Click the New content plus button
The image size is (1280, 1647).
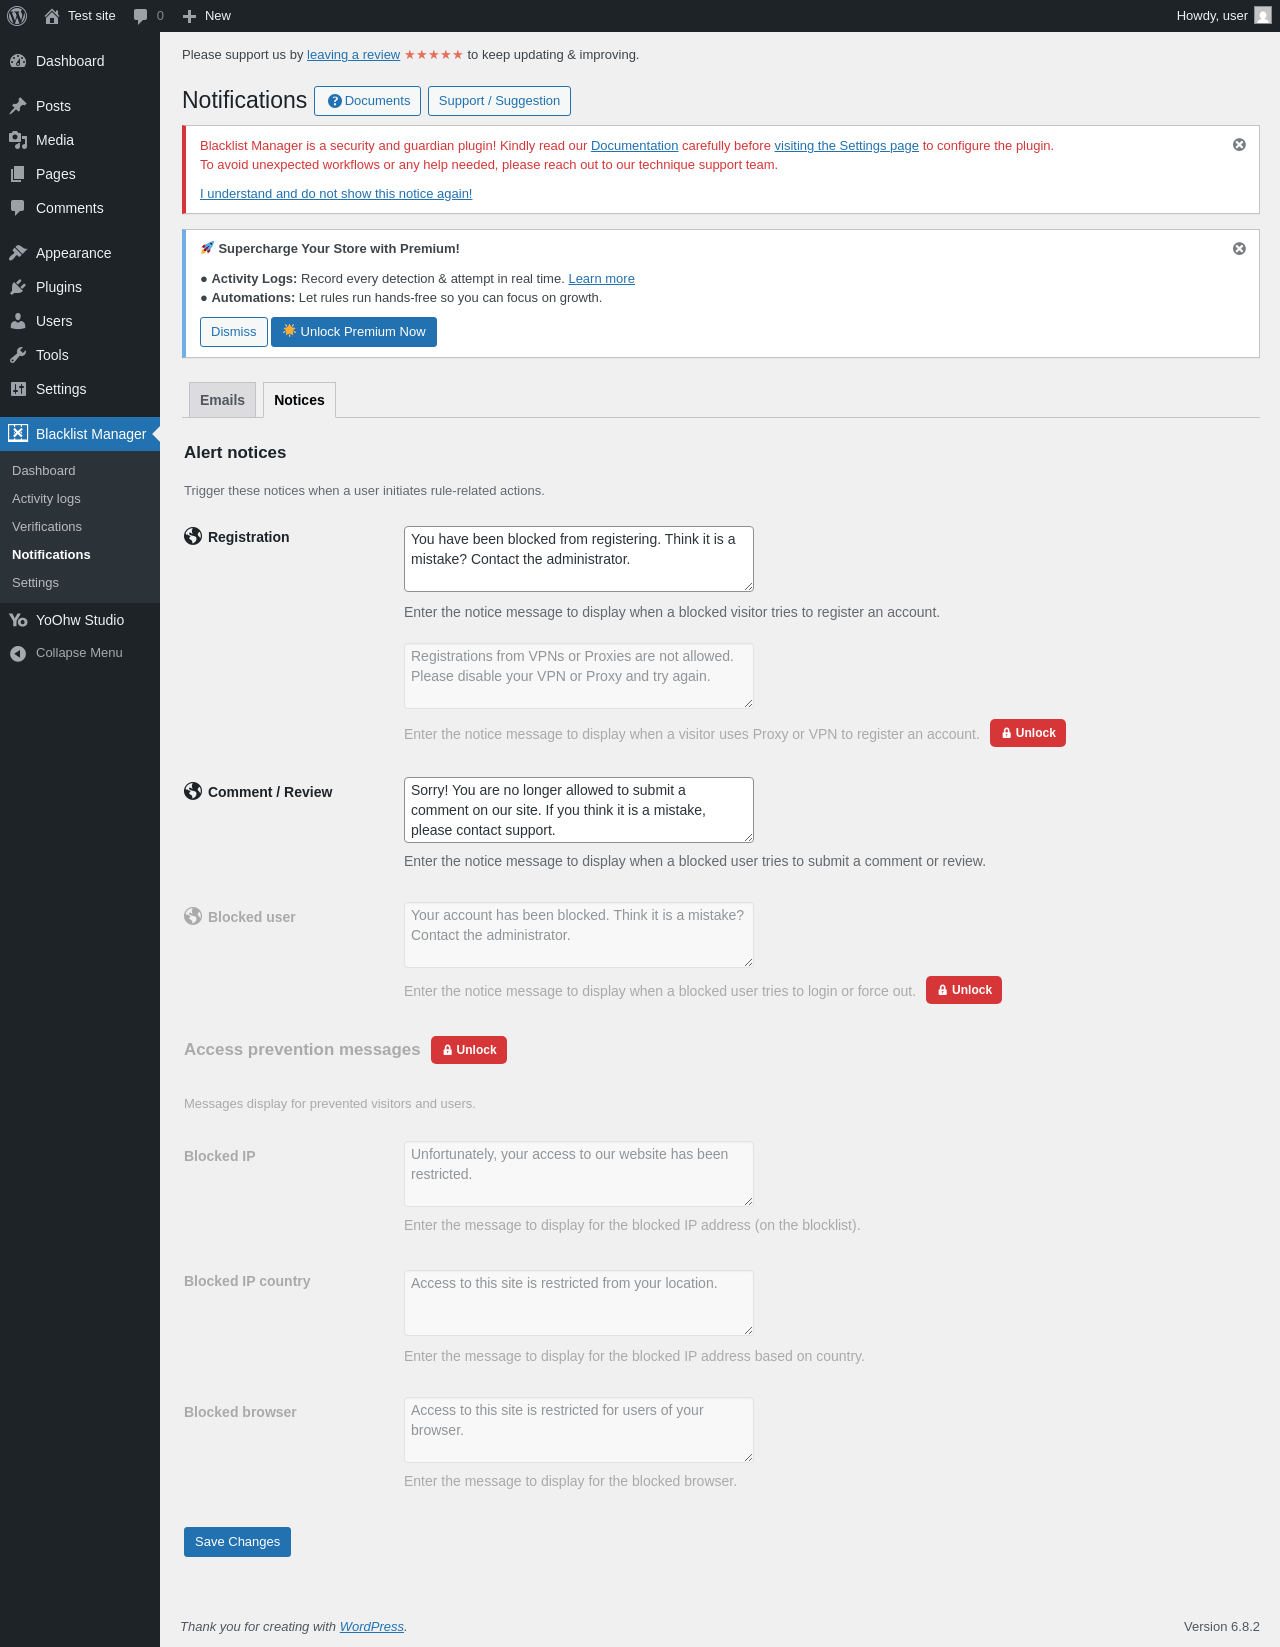tap(207, 16)
